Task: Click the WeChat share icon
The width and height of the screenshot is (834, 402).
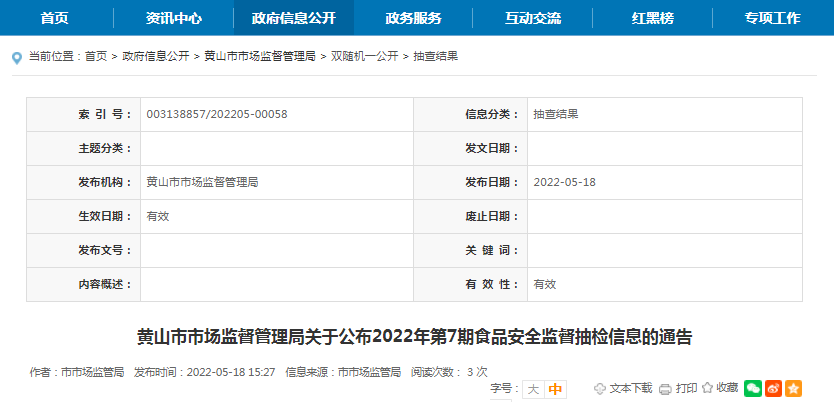Action: [x=752, y=388]
